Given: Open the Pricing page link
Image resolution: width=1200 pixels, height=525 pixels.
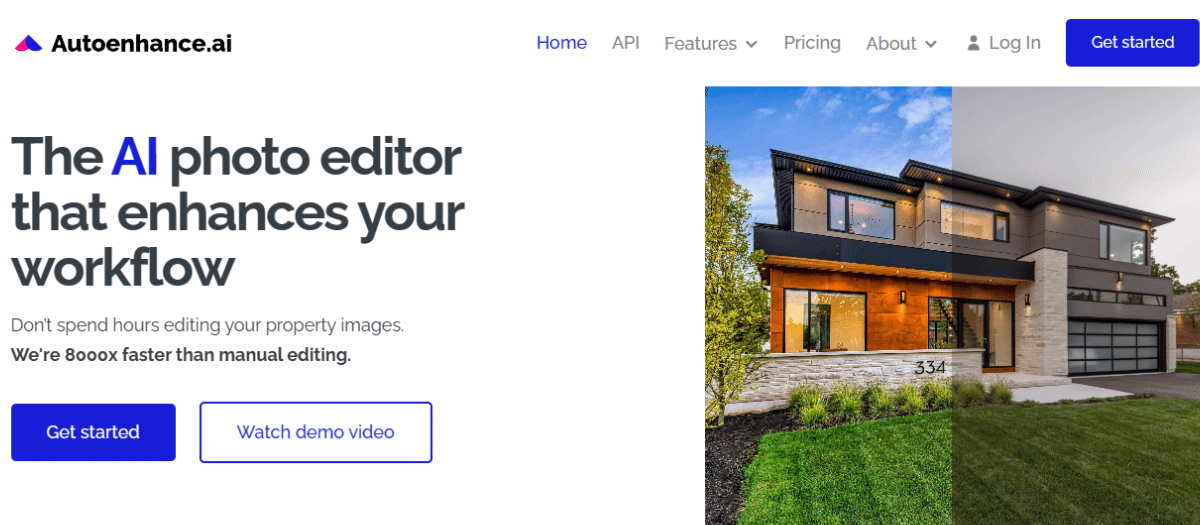Looking at the screenshot, I should [x=812, y=42].
